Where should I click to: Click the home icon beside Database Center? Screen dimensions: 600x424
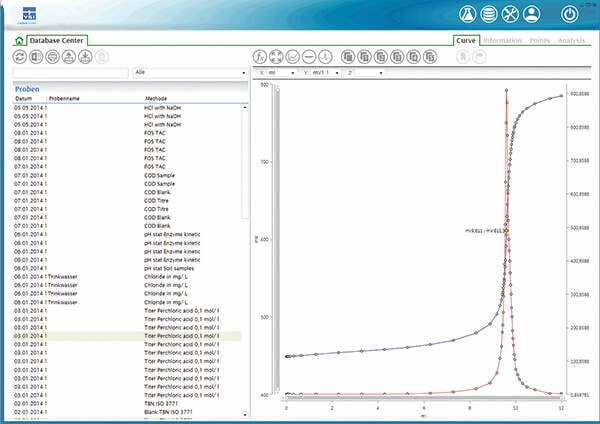coord(20,40)
